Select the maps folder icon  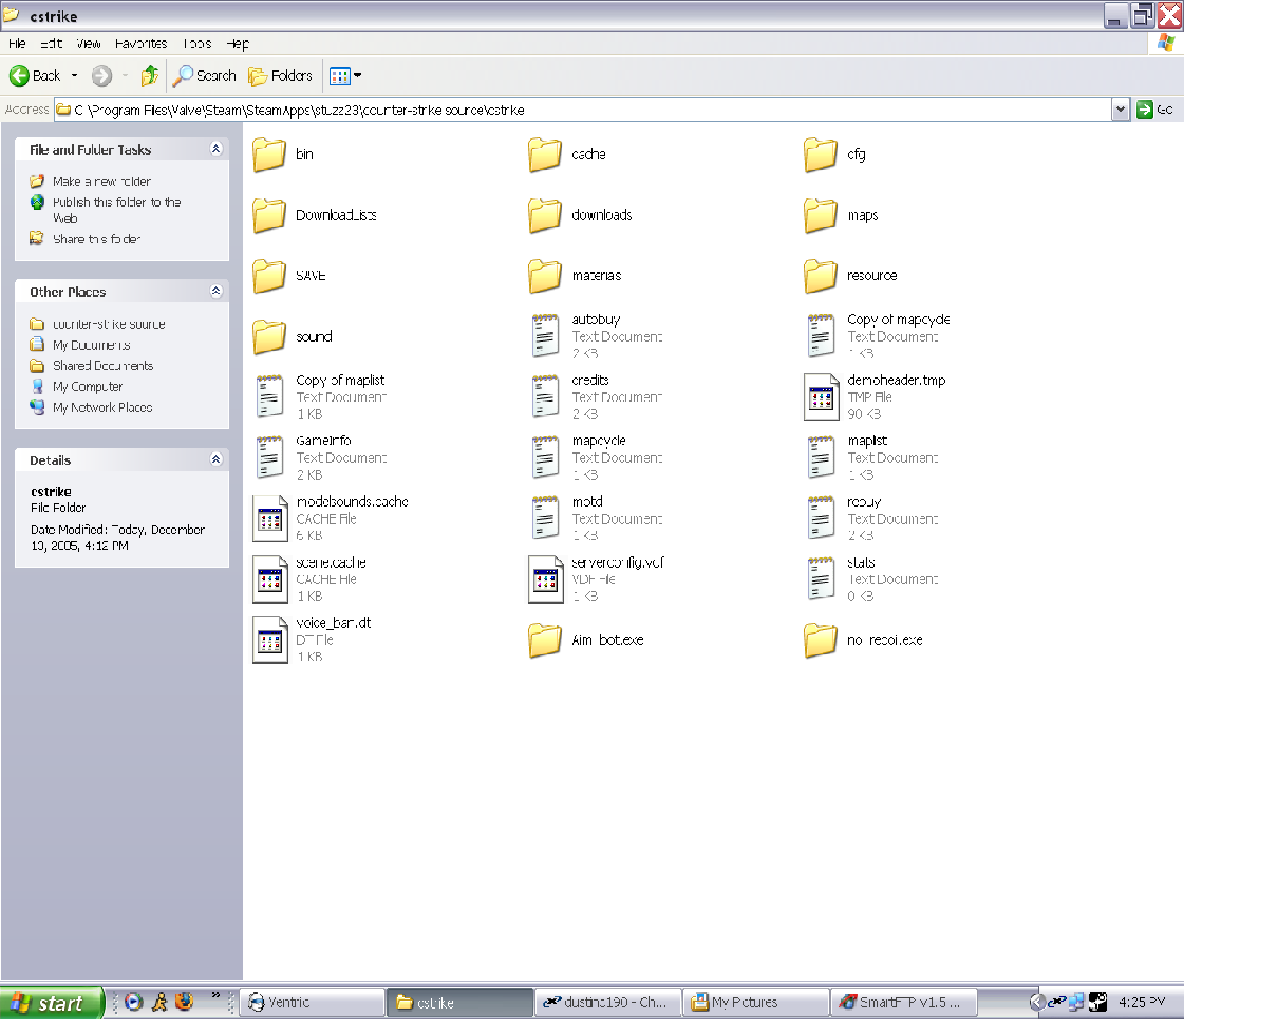click(820, 215)
